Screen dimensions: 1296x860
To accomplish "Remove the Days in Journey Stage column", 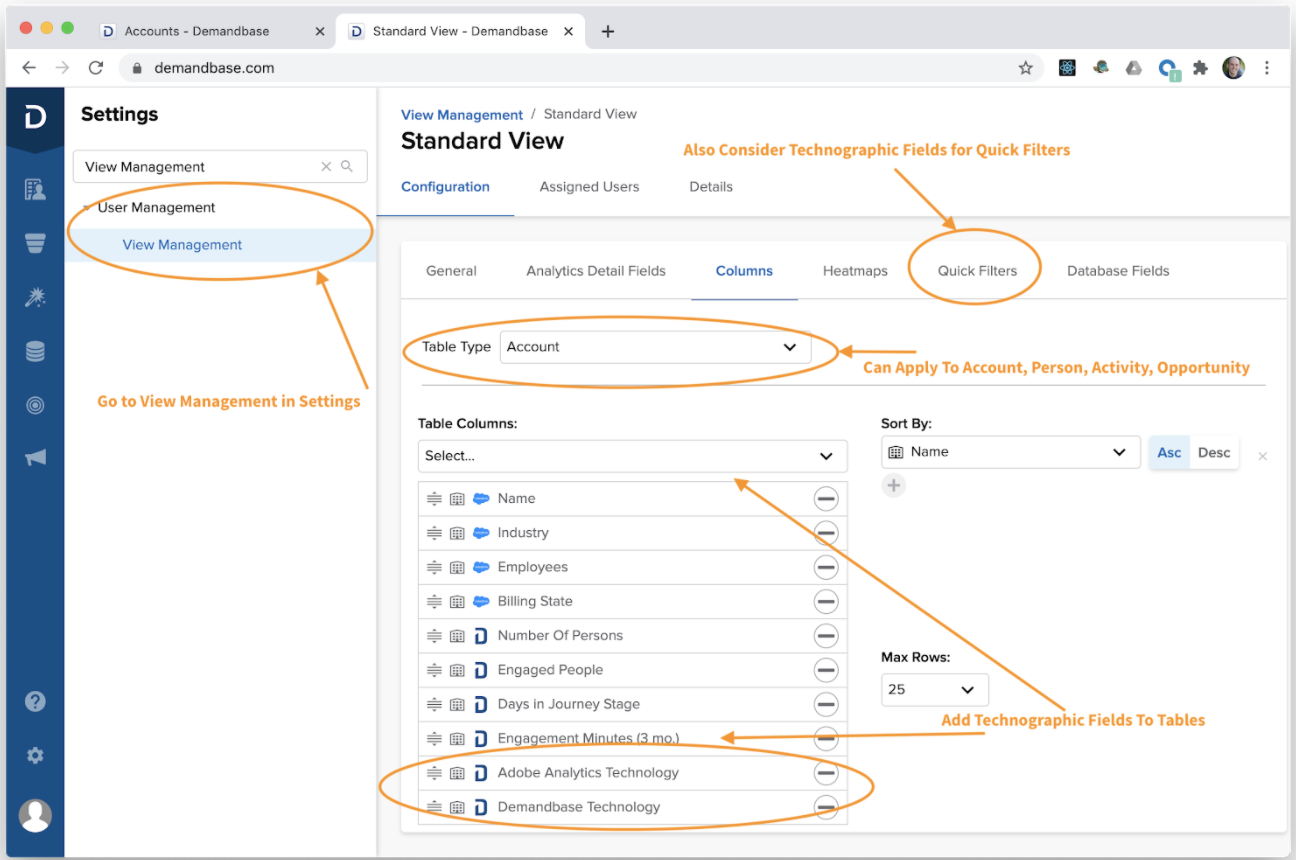I will pyautogui.click(x=826, y=704).
